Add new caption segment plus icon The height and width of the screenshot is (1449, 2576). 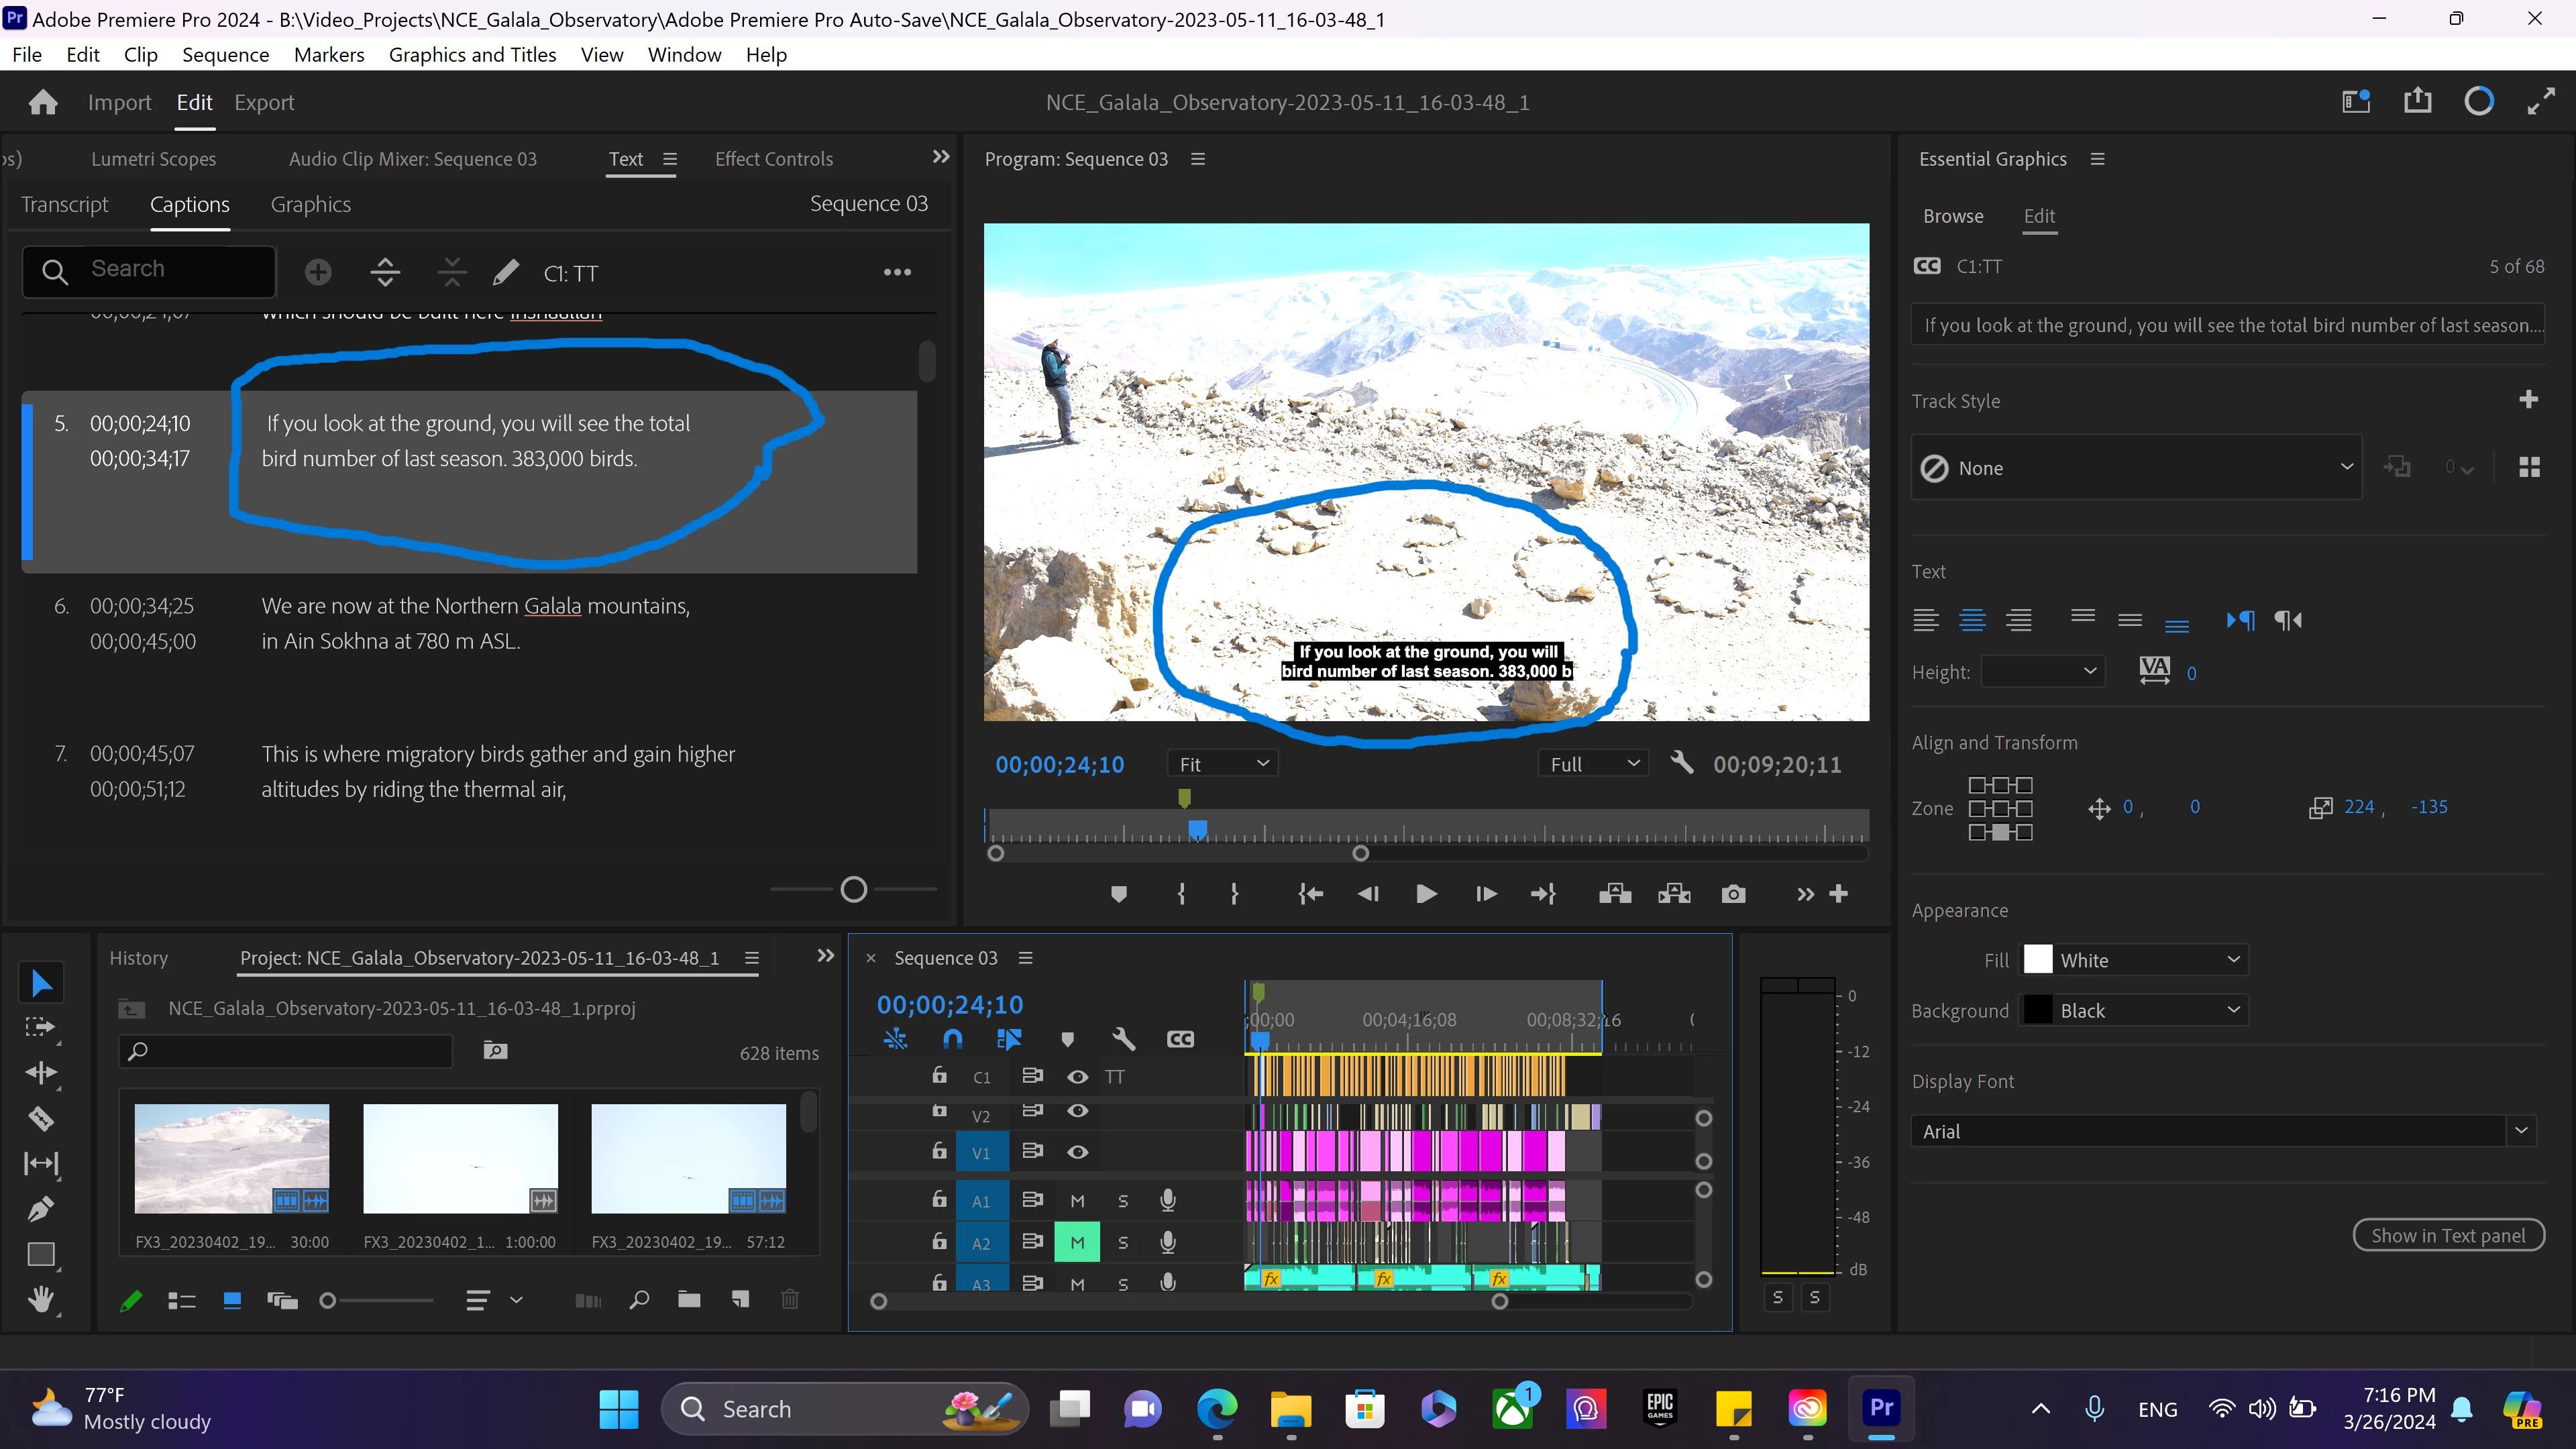[x=318, y=272]
